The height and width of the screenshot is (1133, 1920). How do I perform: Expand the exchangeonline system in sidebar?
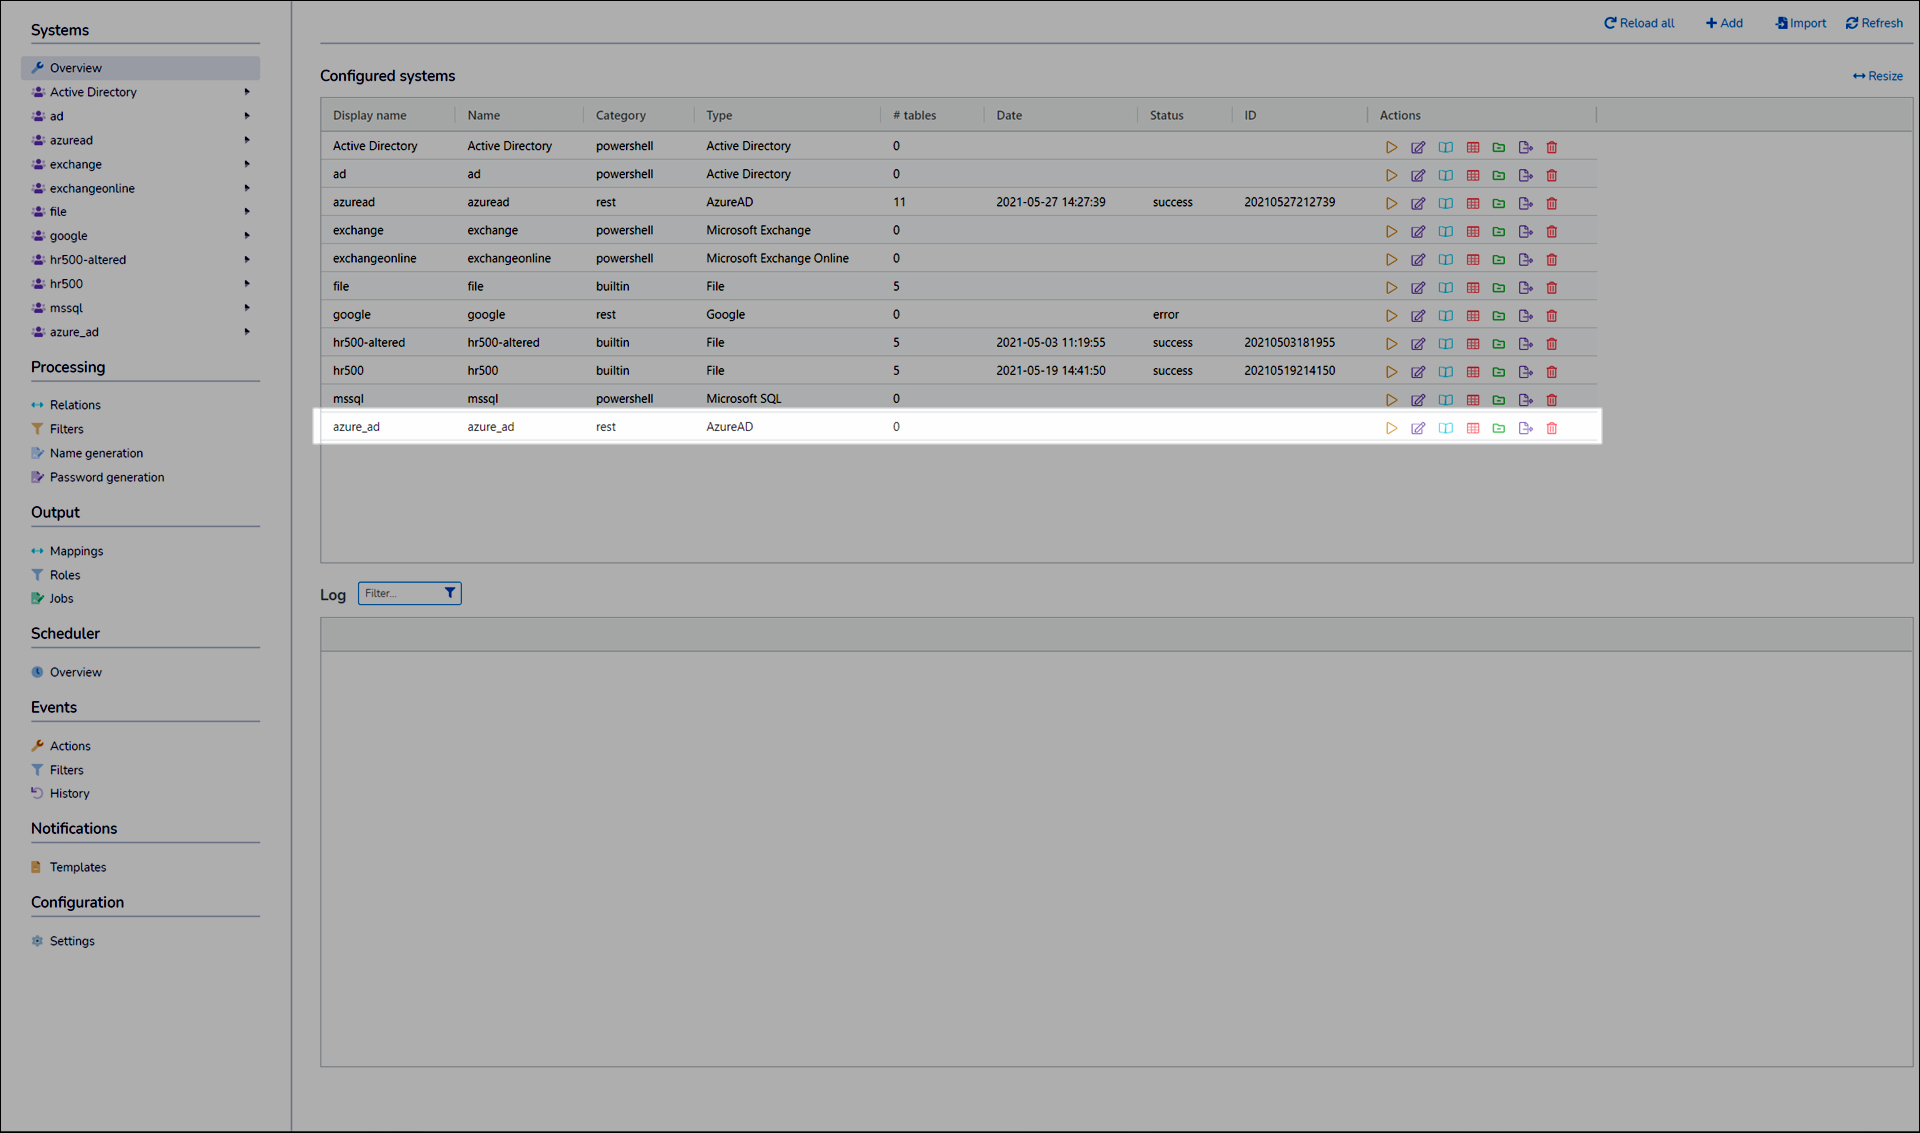point(247,188)
